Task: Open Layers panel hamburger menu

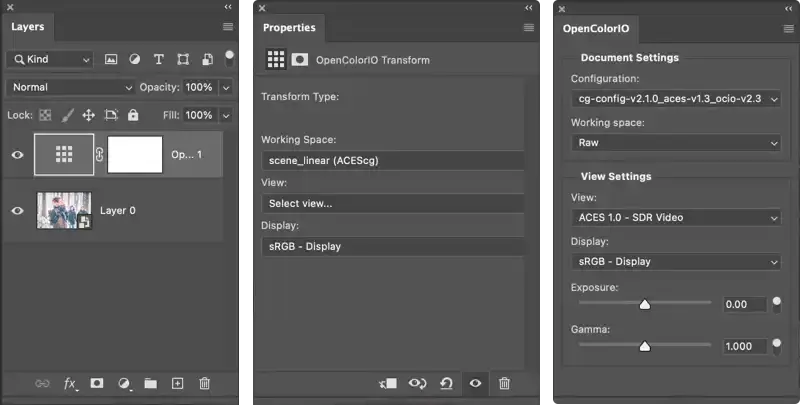Action: click(x=228, y=27)
